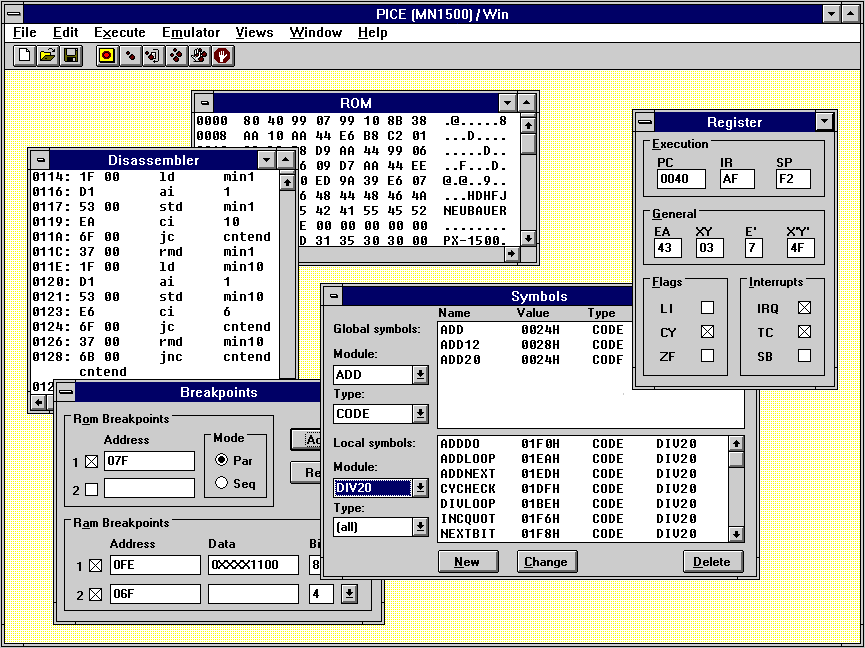The height and width of the screenshot is (648, 865).
Task: Select the Seq mode radio button
Action: click(222, 483)
